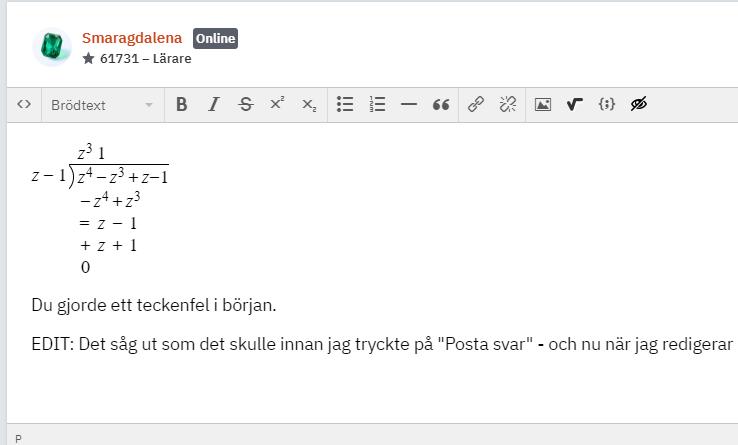Open the Brödtext paragraph style dropdown
The width and height of the screenshot is (738, 445).
101,104
